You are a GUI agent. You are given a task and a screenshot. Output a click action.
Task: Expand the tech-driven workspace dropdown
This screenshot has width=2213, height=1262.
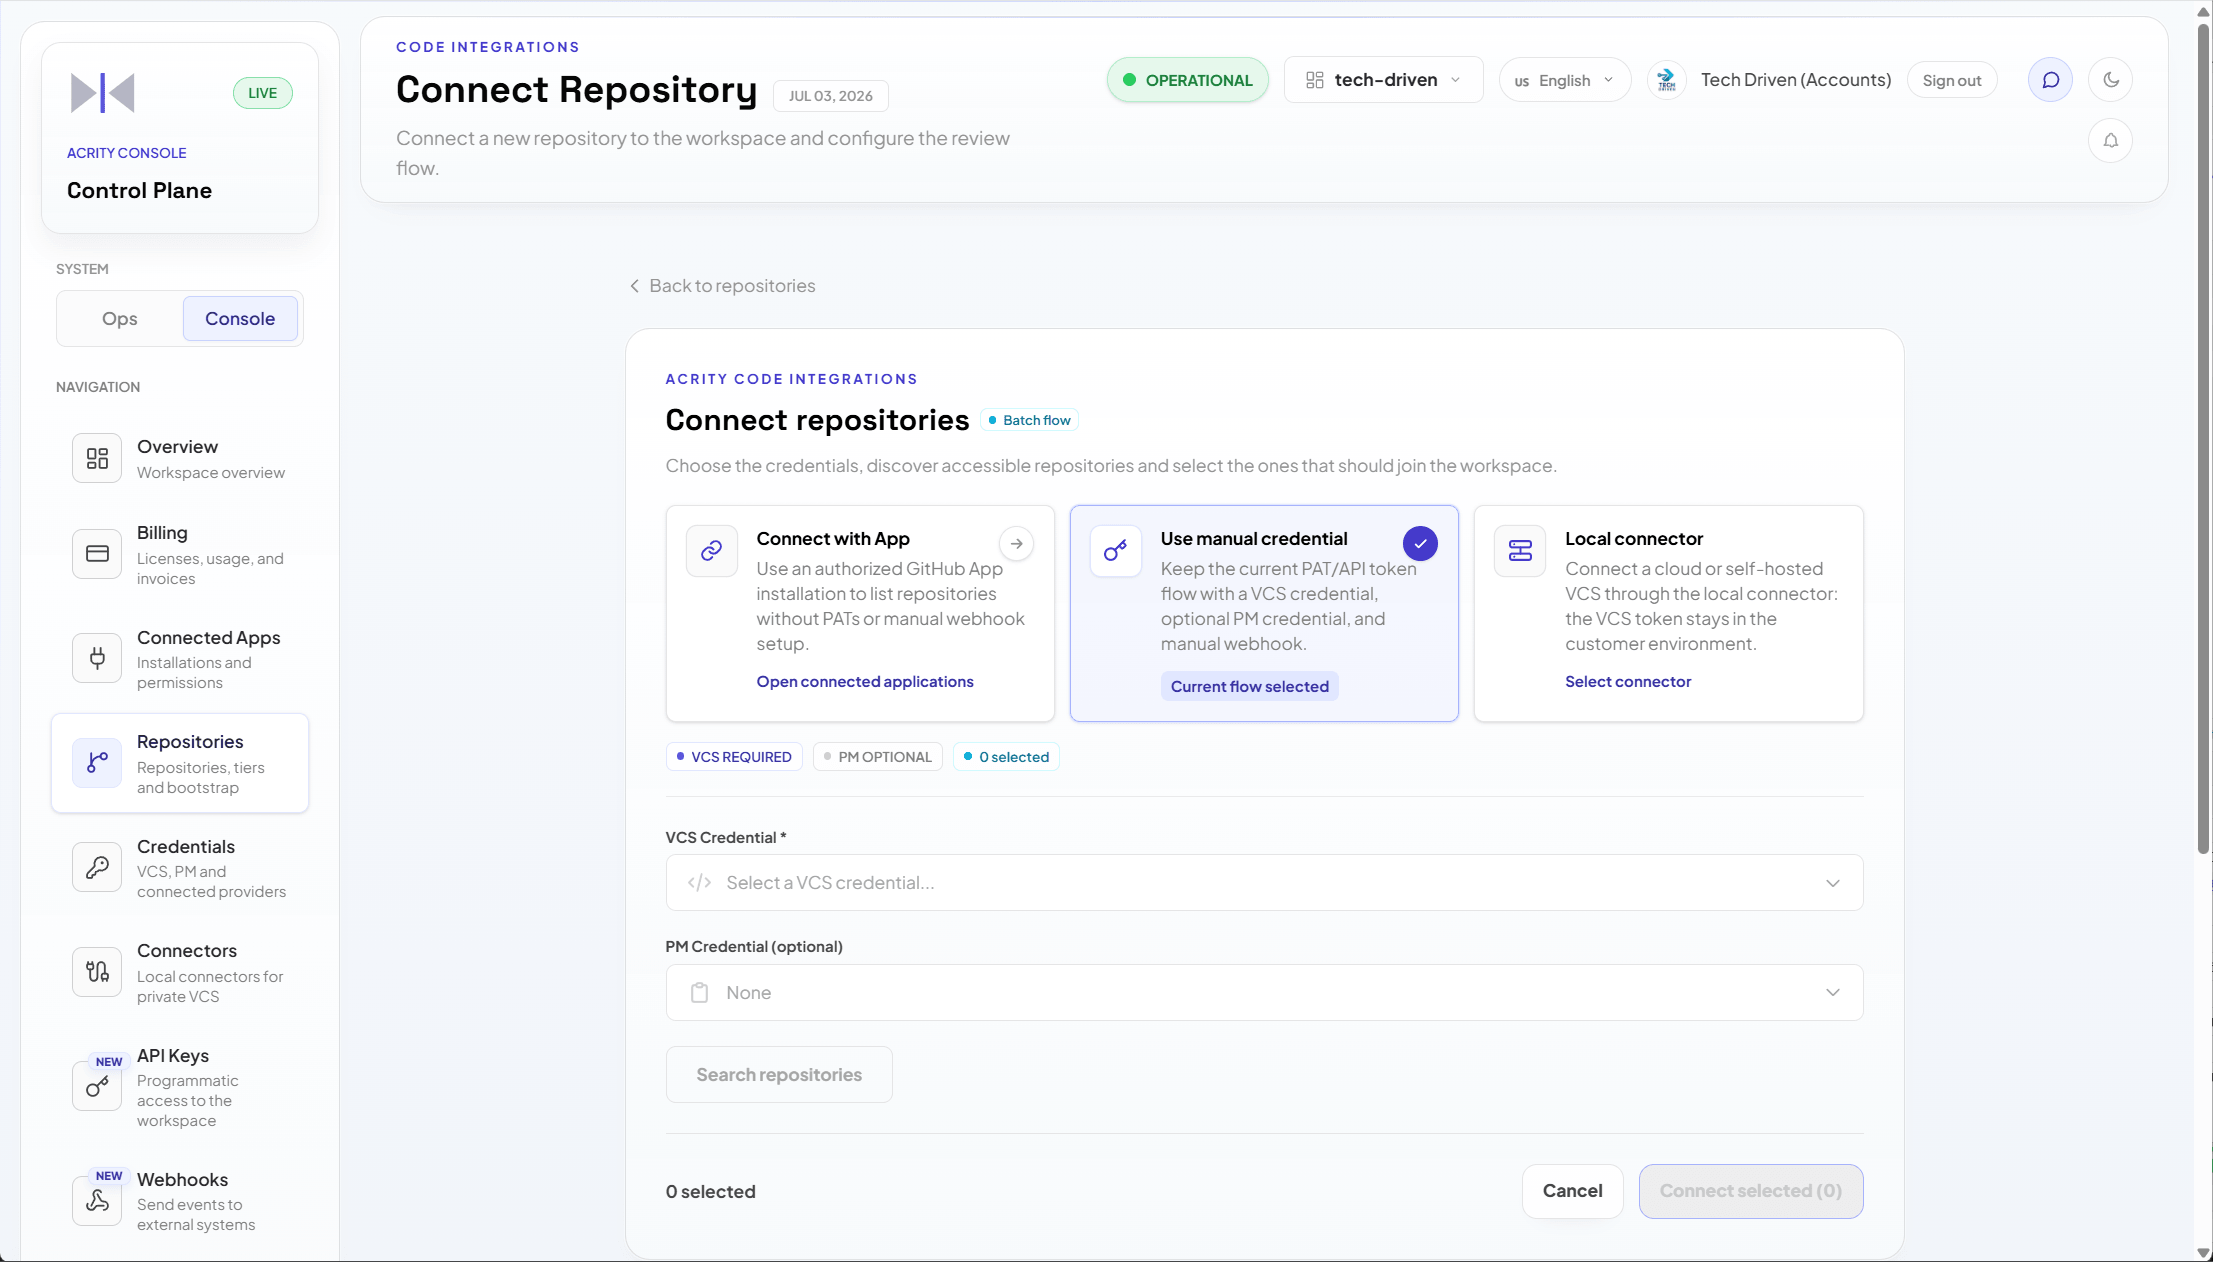pyautogui.click(x=1383, y=80)
